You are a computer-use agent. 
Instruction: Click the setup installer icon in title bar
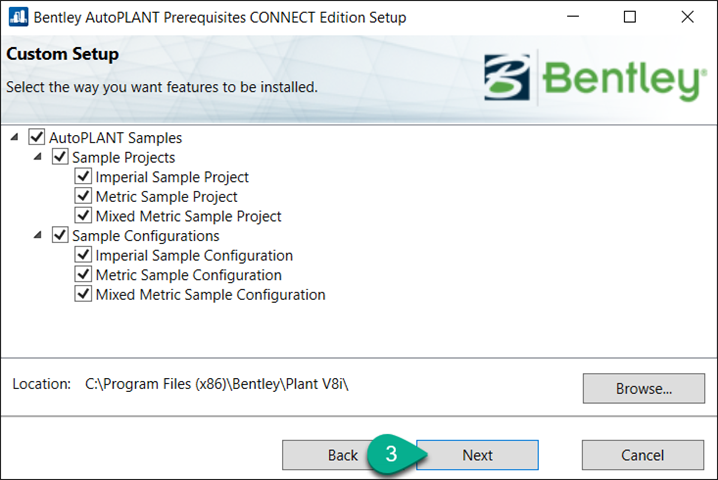pyautogui.click(x=17, y=18)
